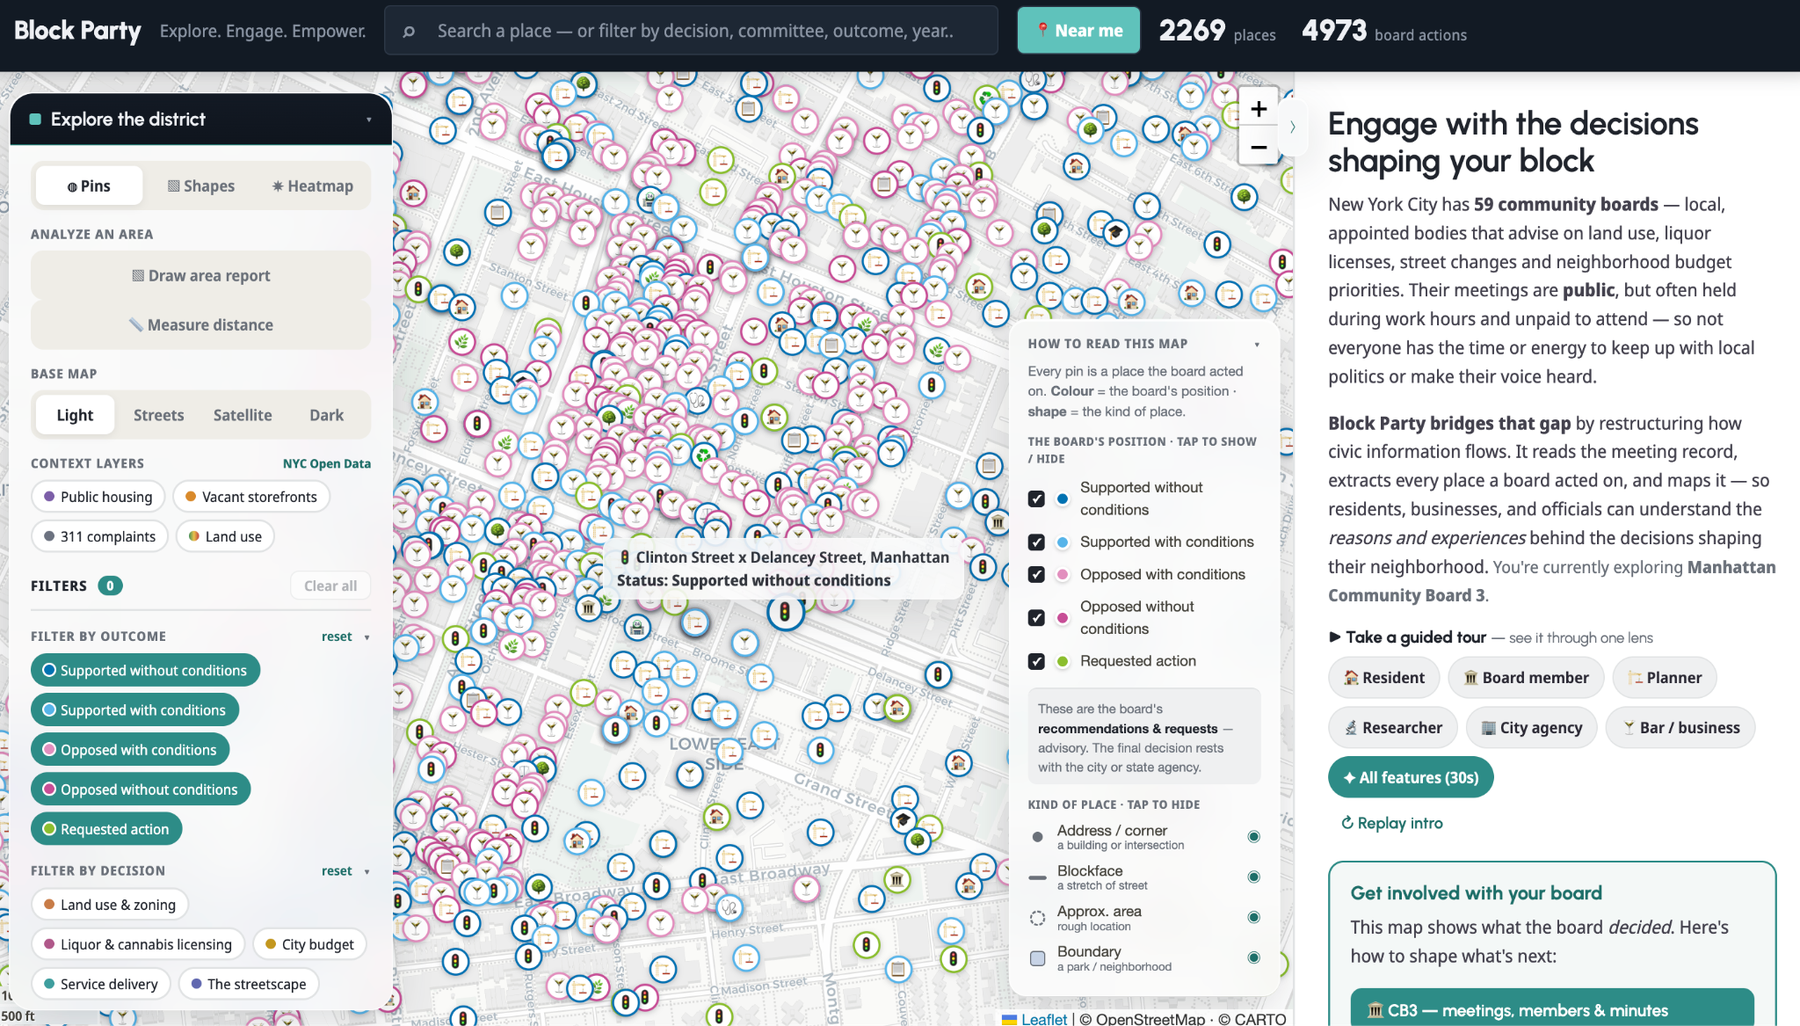Click the map zoom out minus icon
Viewport: 1800px width, 1026px height.
click(1258, 147)
